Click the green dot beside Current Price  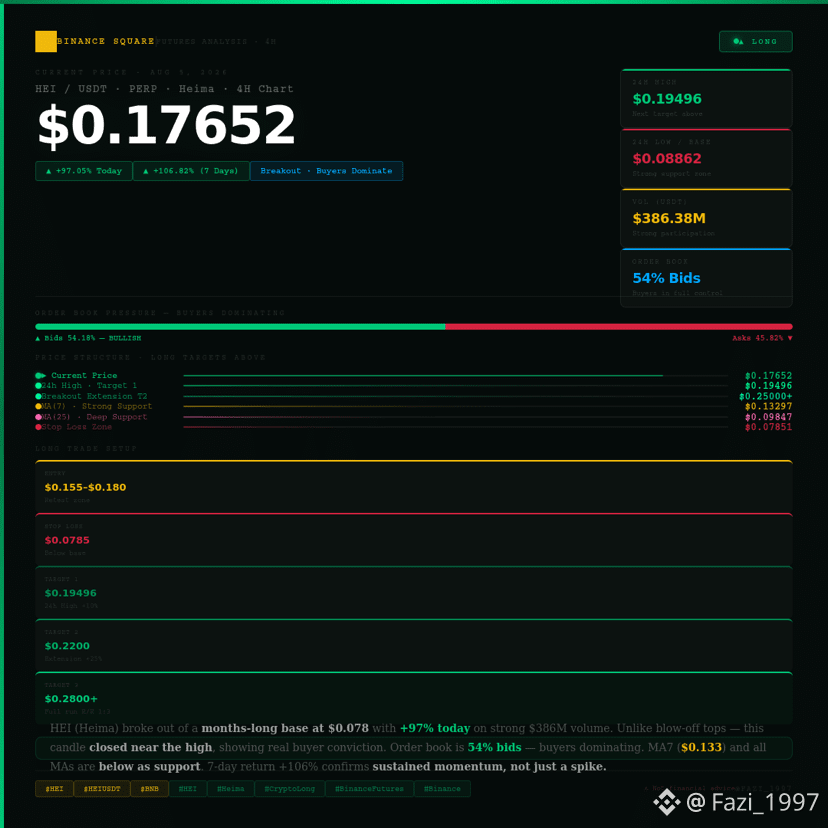point(39,375)
